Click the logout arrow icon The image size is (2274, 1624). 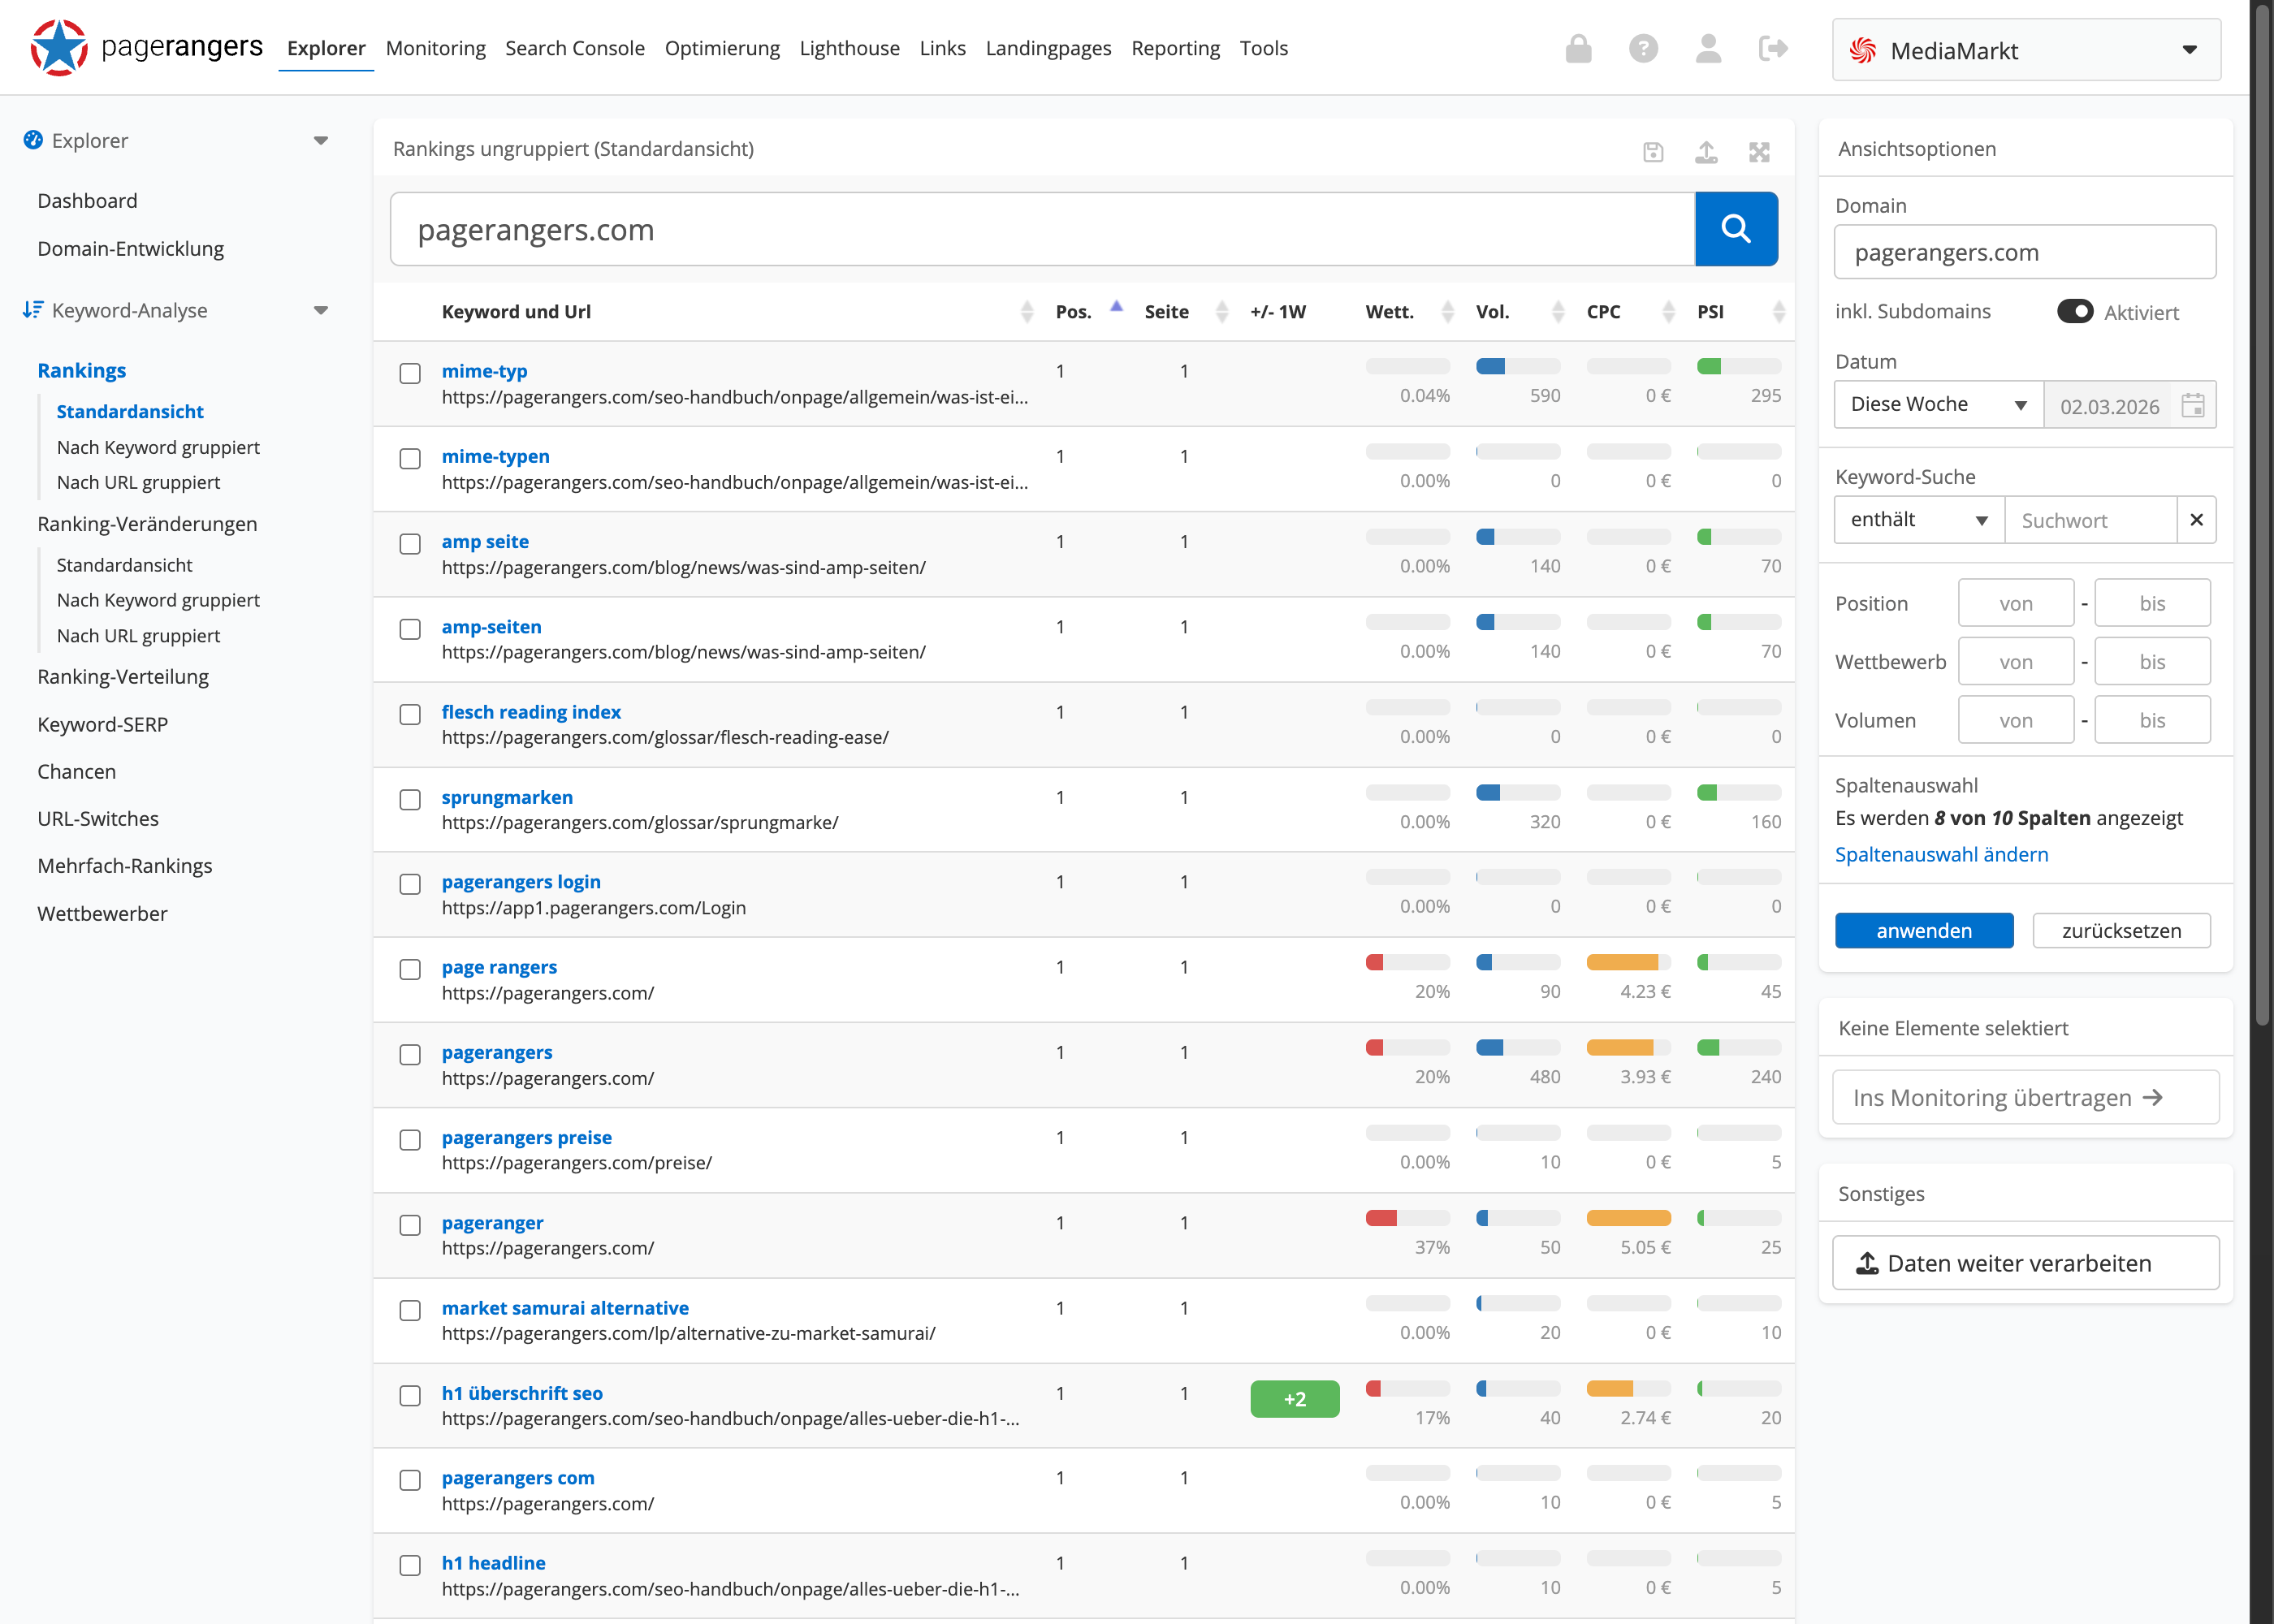point(1773,48)
